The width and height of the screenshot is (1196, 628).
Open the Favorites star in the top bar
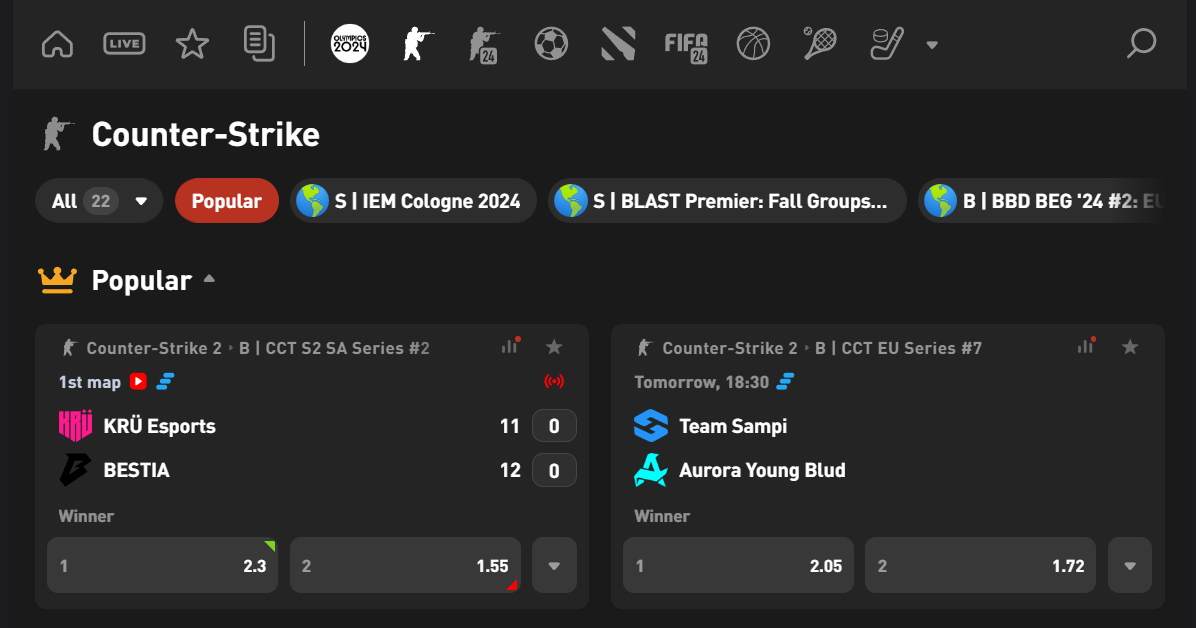(192, 44)
